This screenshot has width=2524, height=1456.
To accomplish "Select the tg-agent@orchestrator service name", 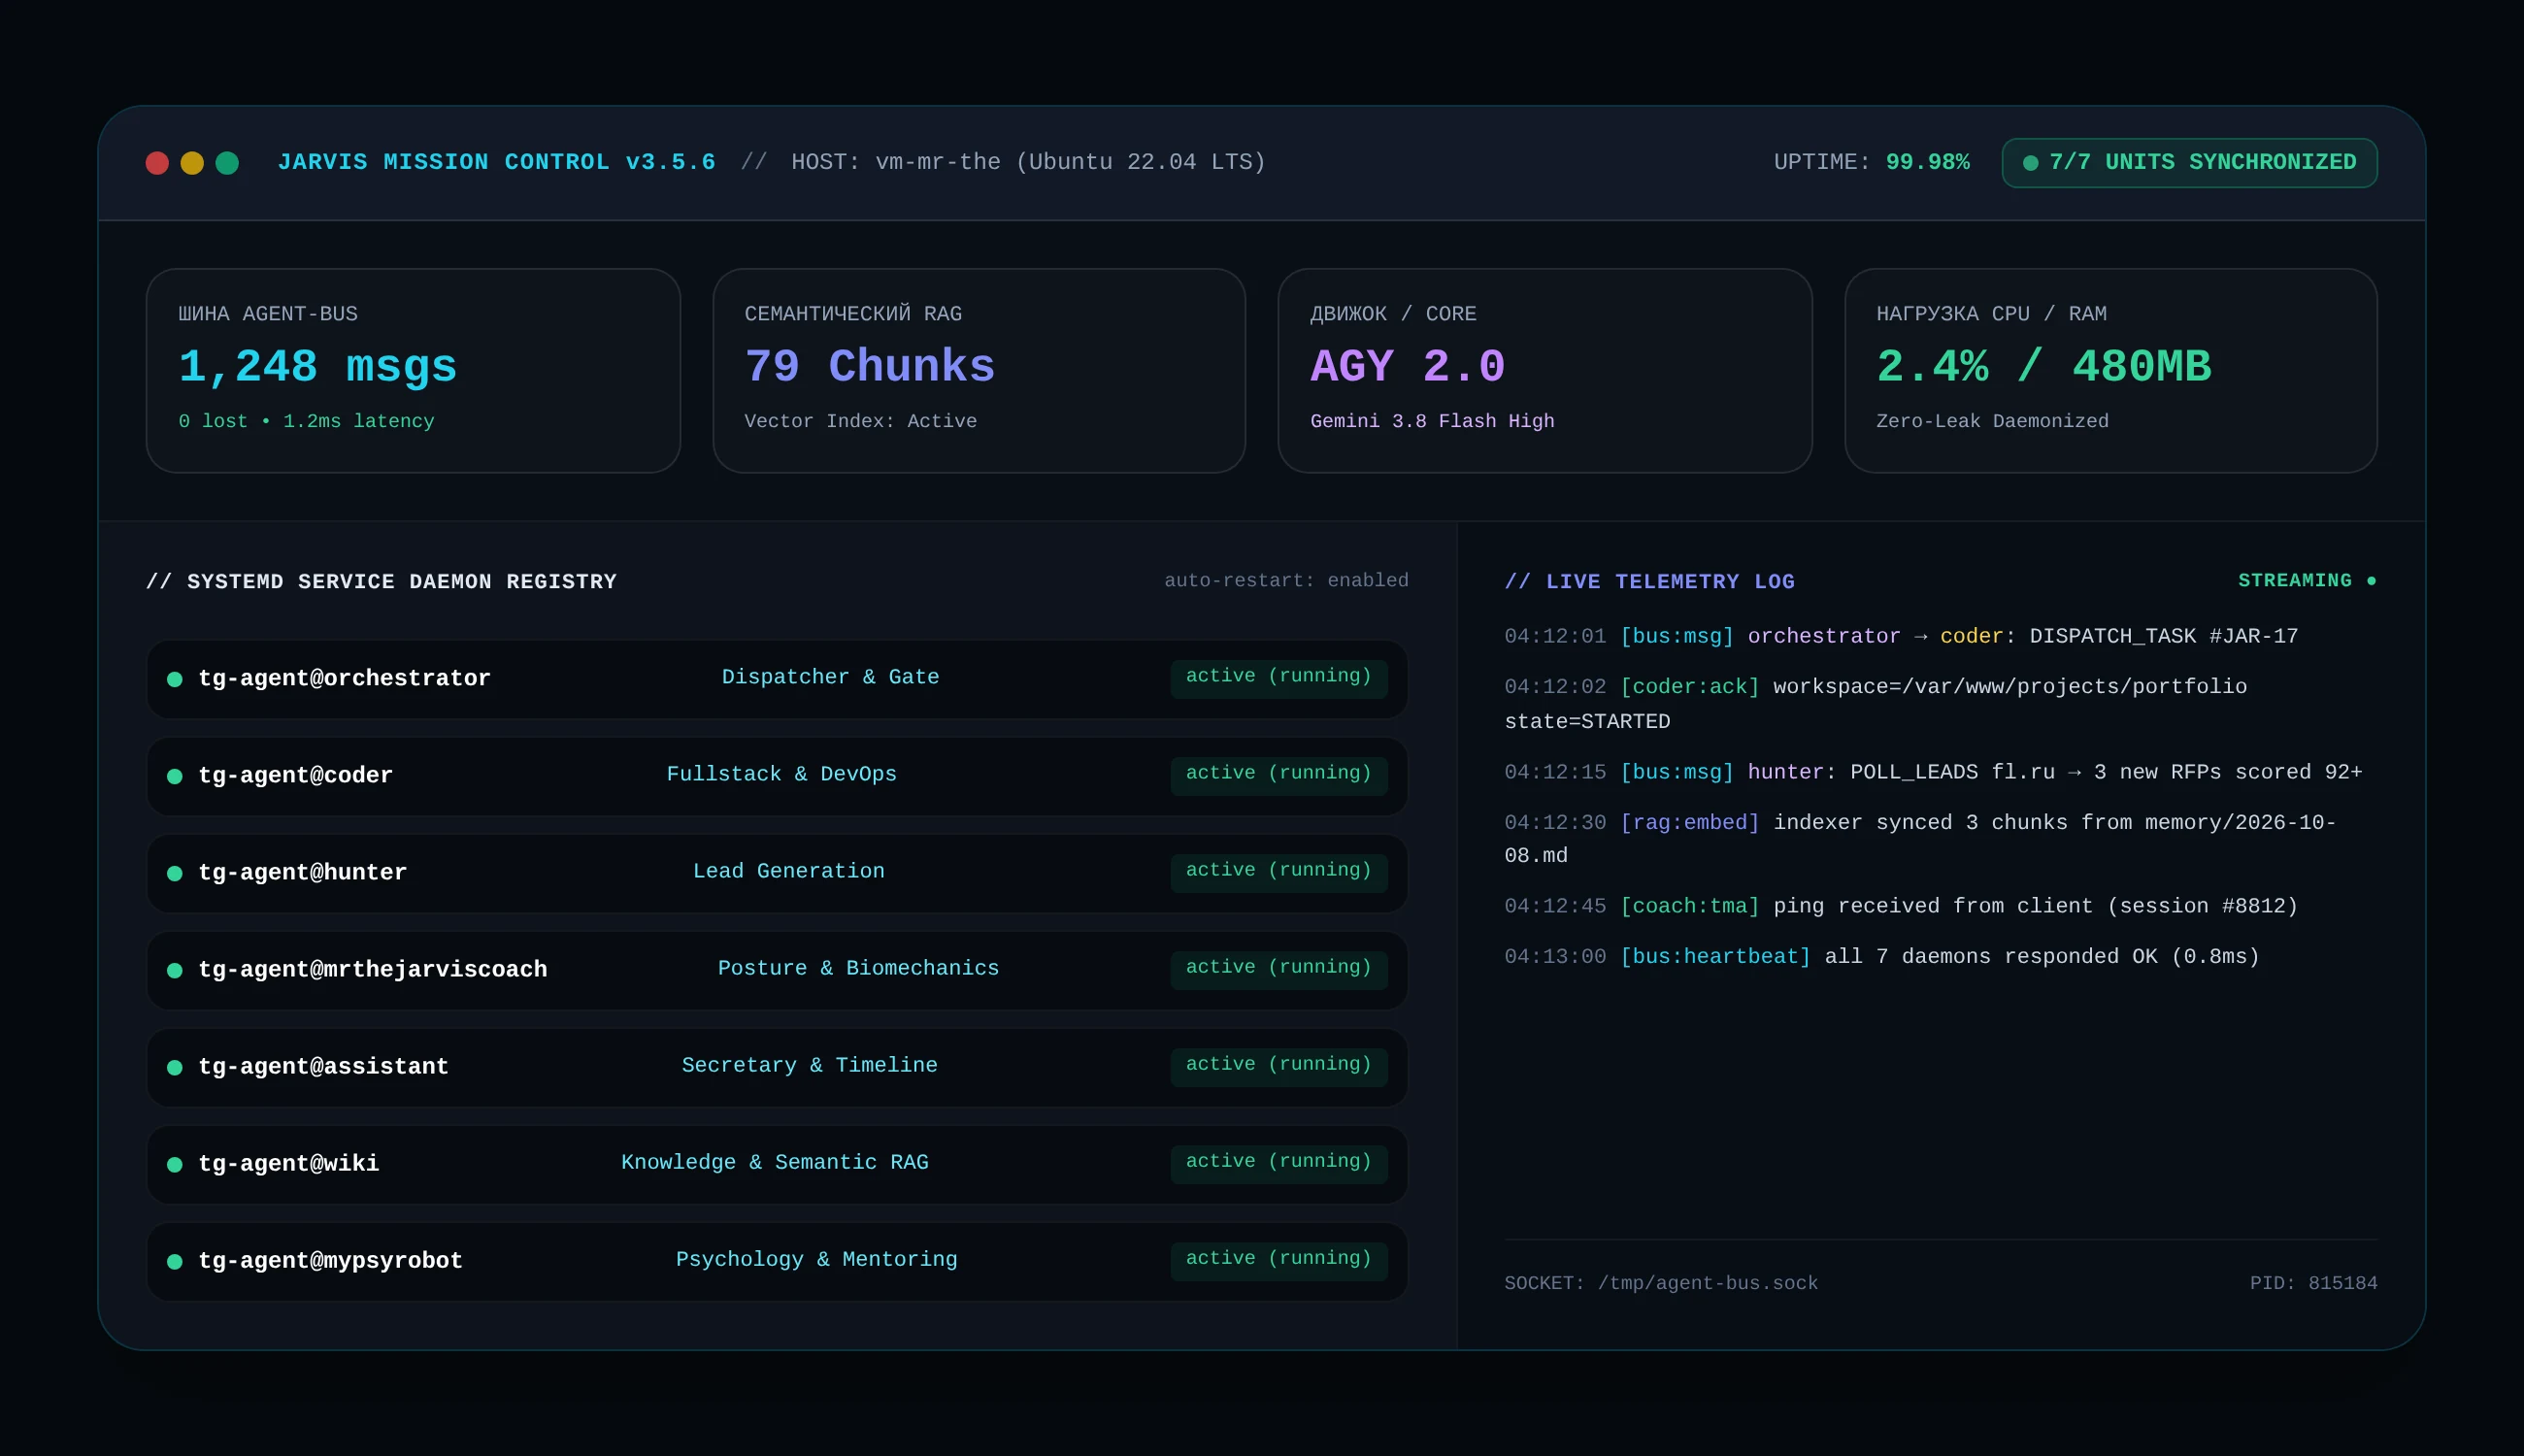I will (x=344, y=679).
